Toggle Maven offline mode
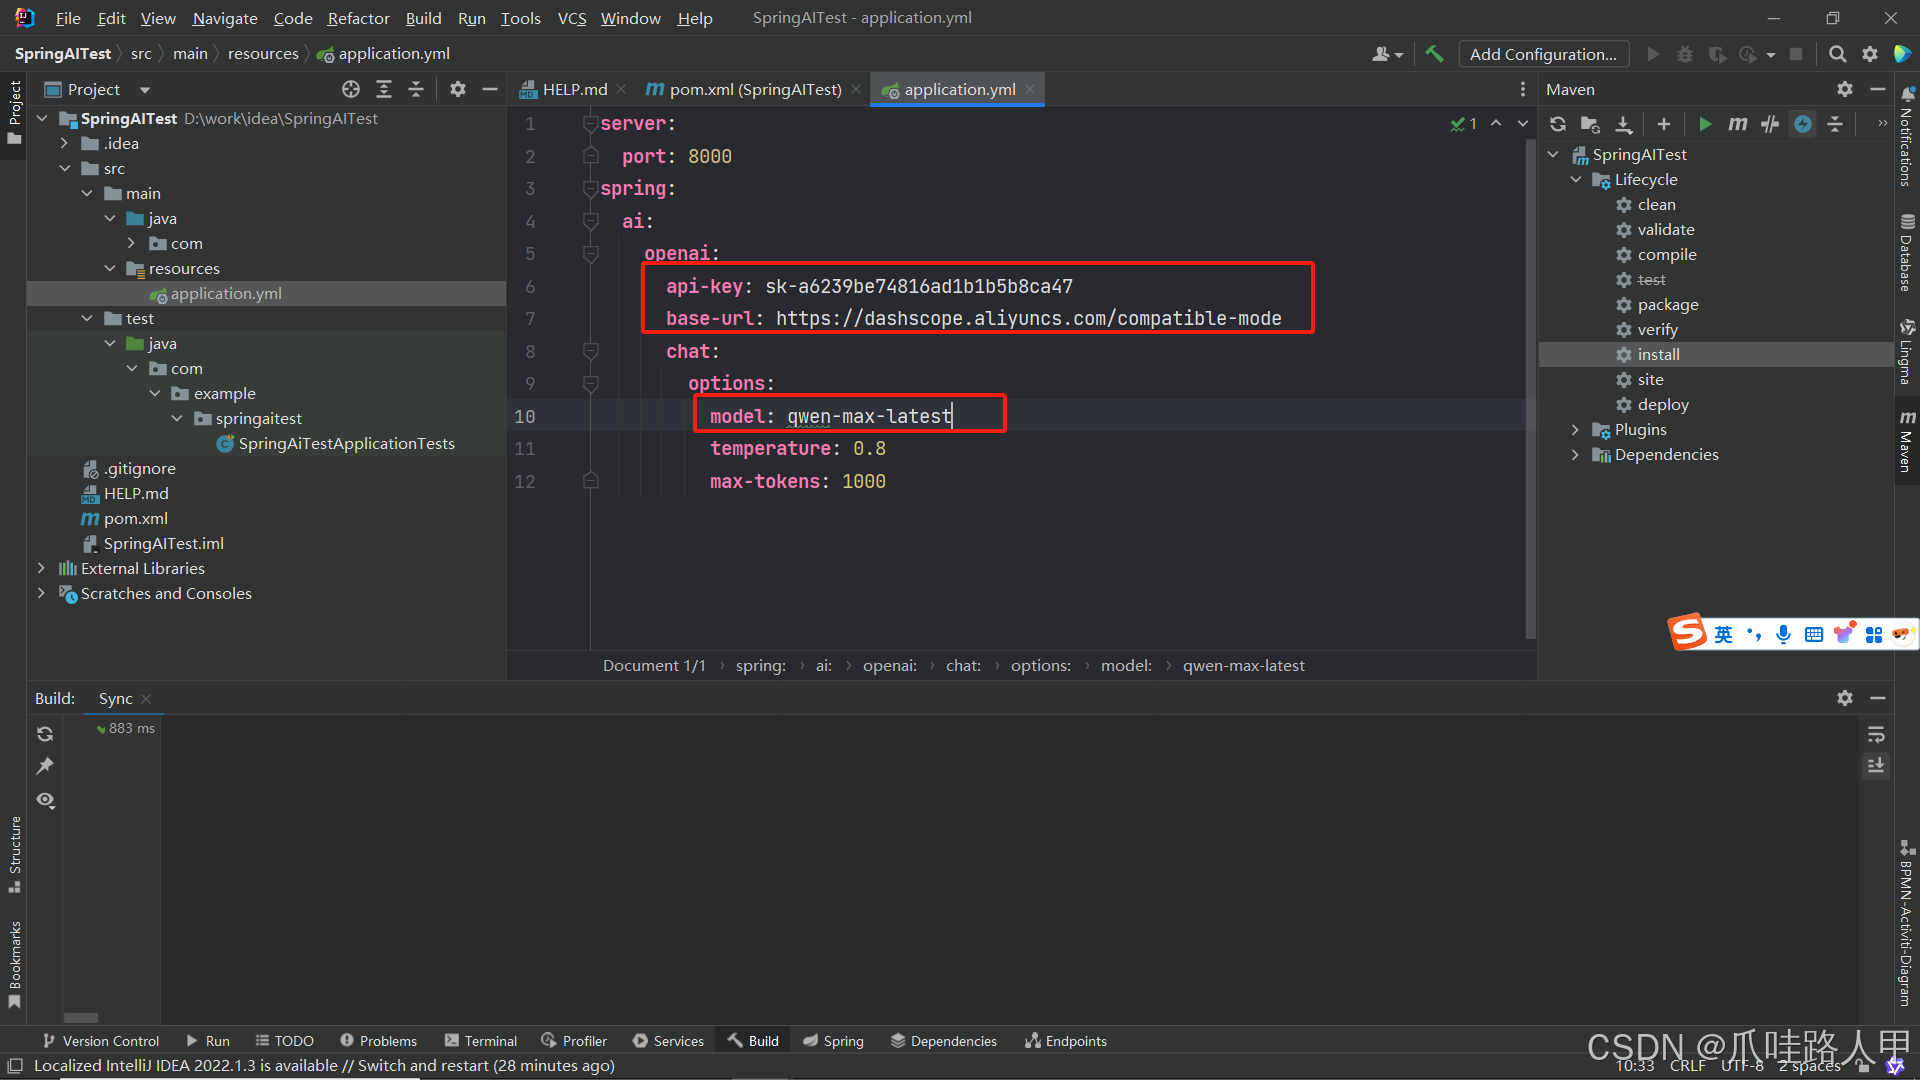 [1770, 124]
